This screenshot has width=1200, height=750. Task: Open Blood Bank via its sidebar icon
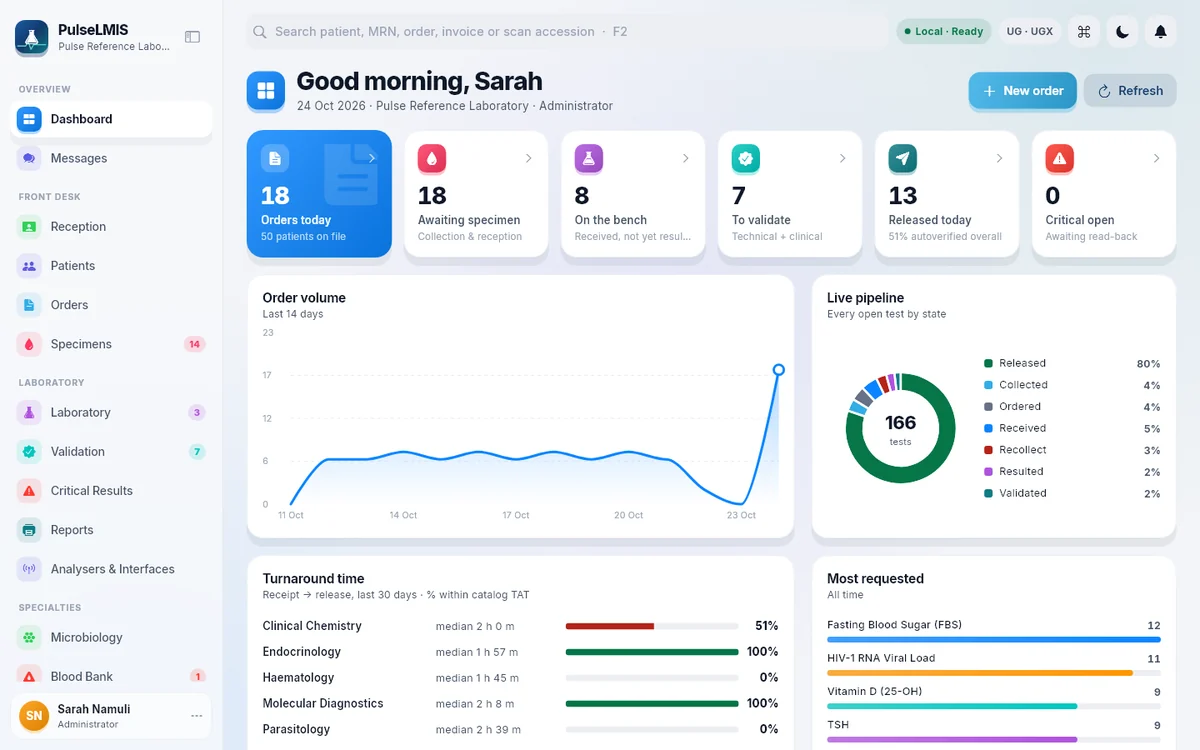29,676
